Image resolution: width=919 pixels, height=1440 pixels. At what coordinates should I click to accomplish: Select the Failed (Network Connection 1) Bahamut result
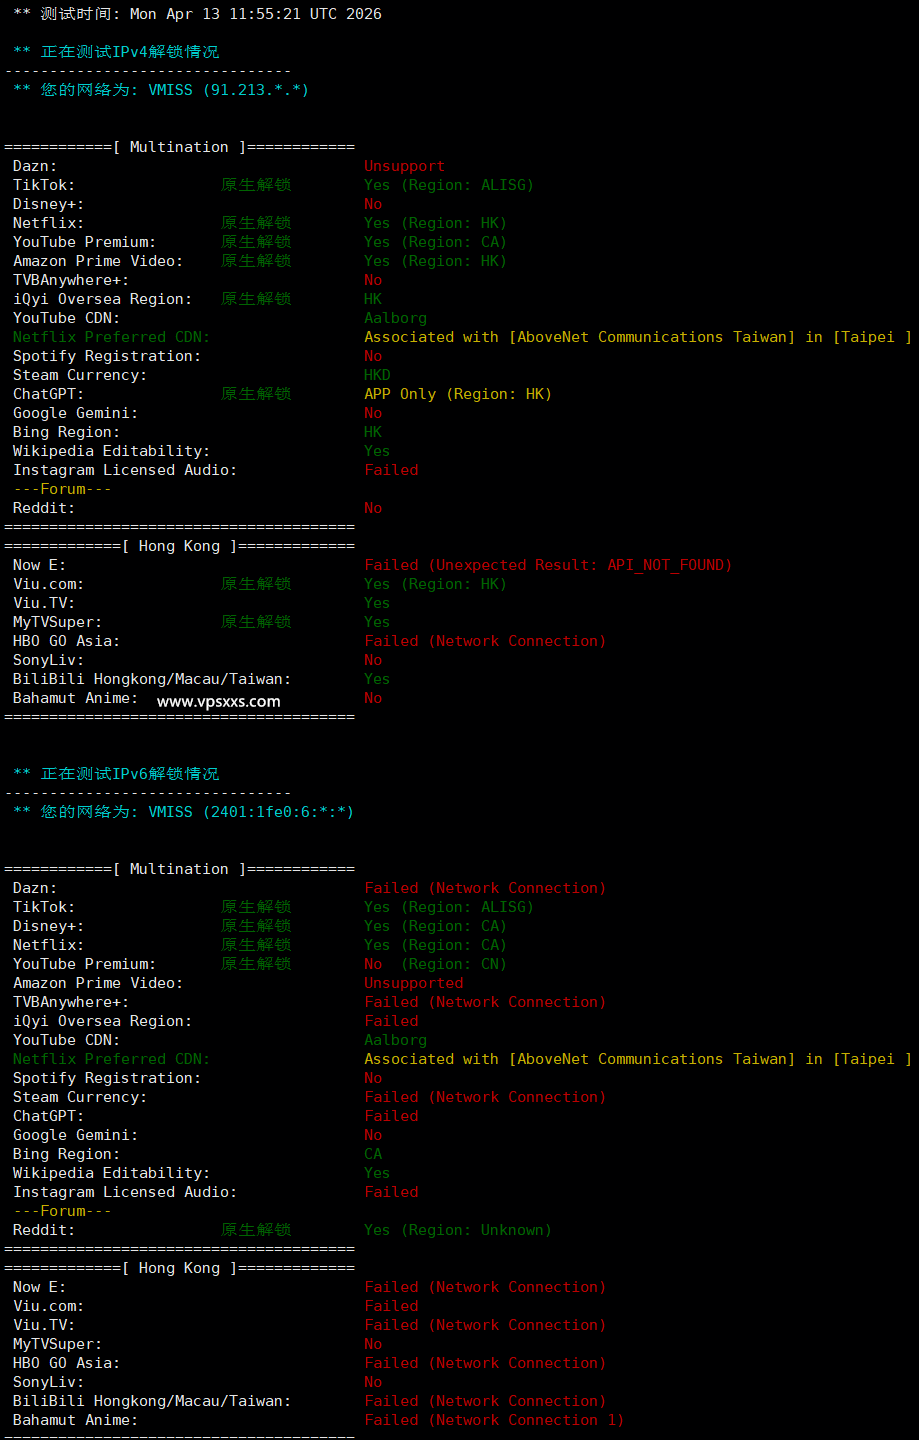click(493, 1420)
